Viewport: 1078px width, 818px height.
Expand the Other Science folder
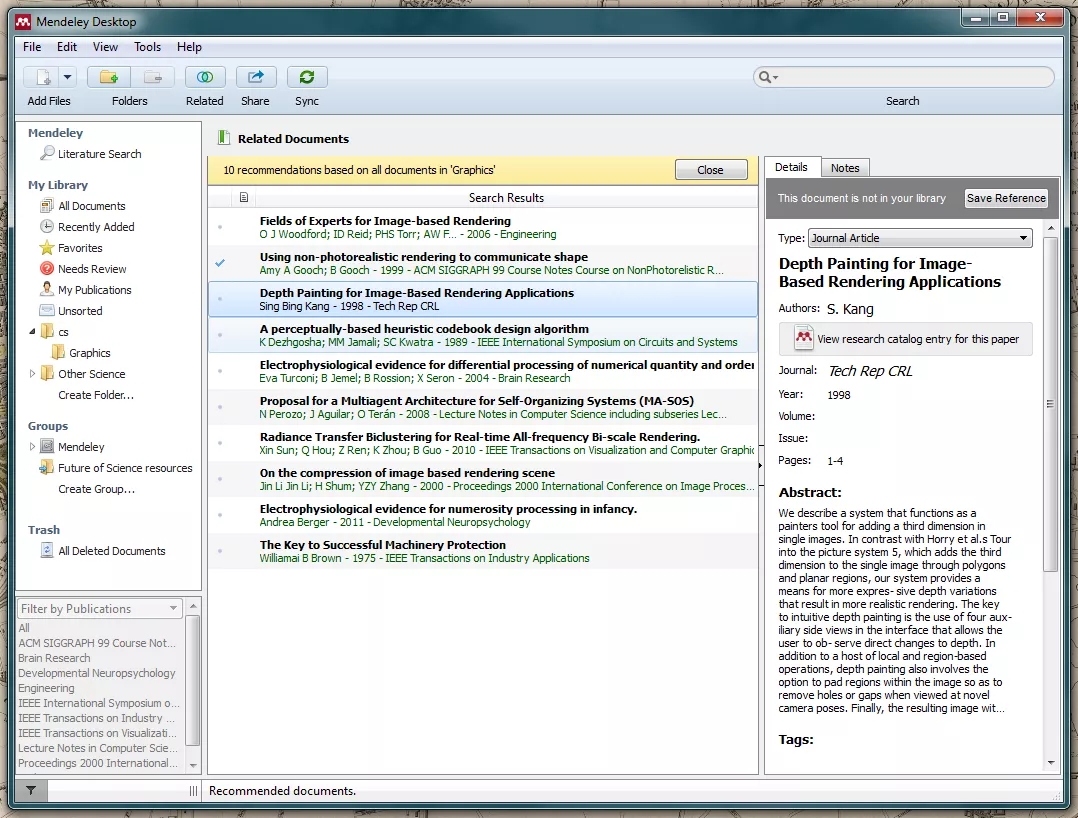(x=32, y=373)
